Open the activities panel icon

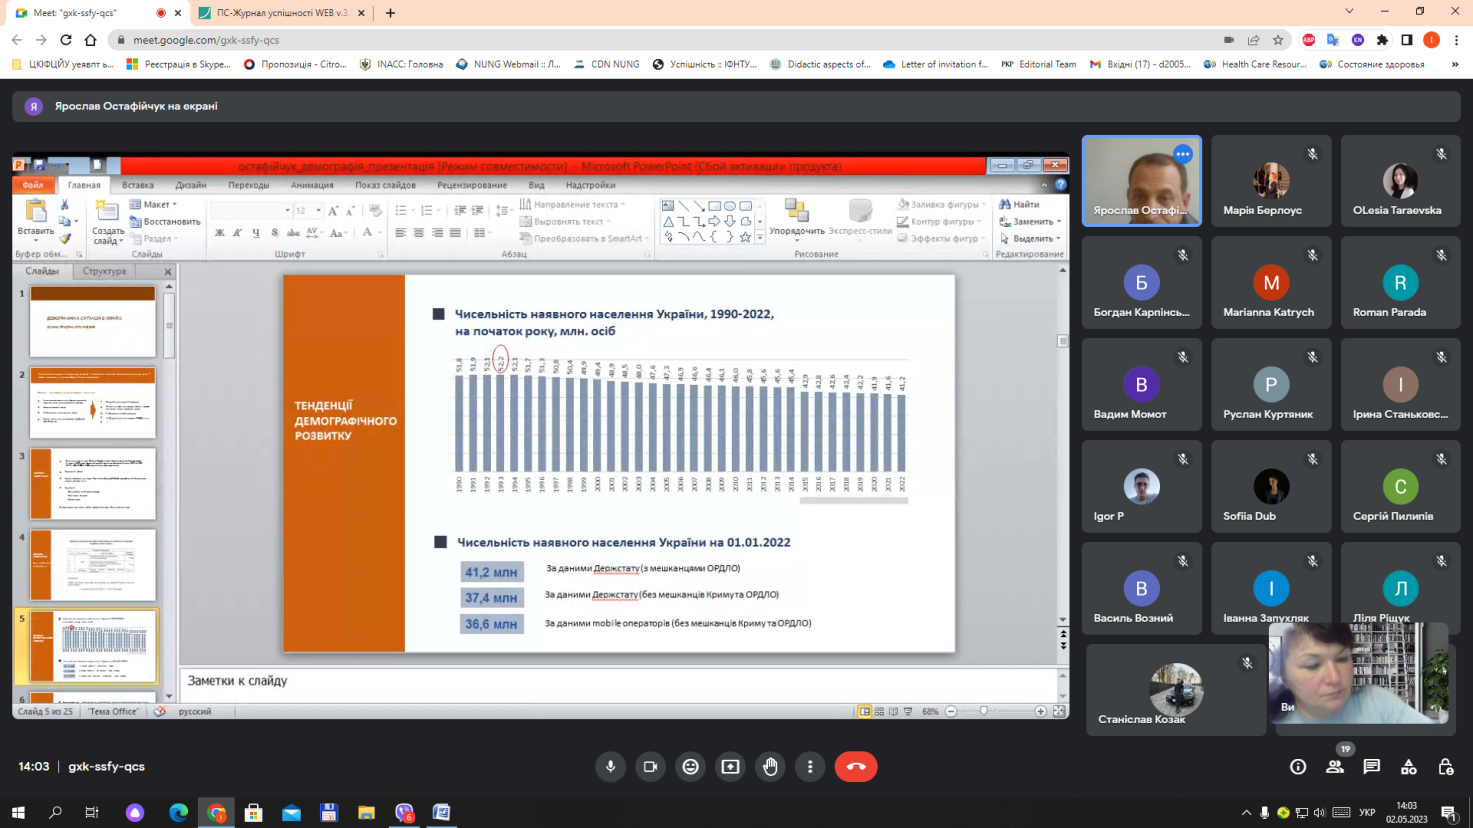[x=1408, y=767]
